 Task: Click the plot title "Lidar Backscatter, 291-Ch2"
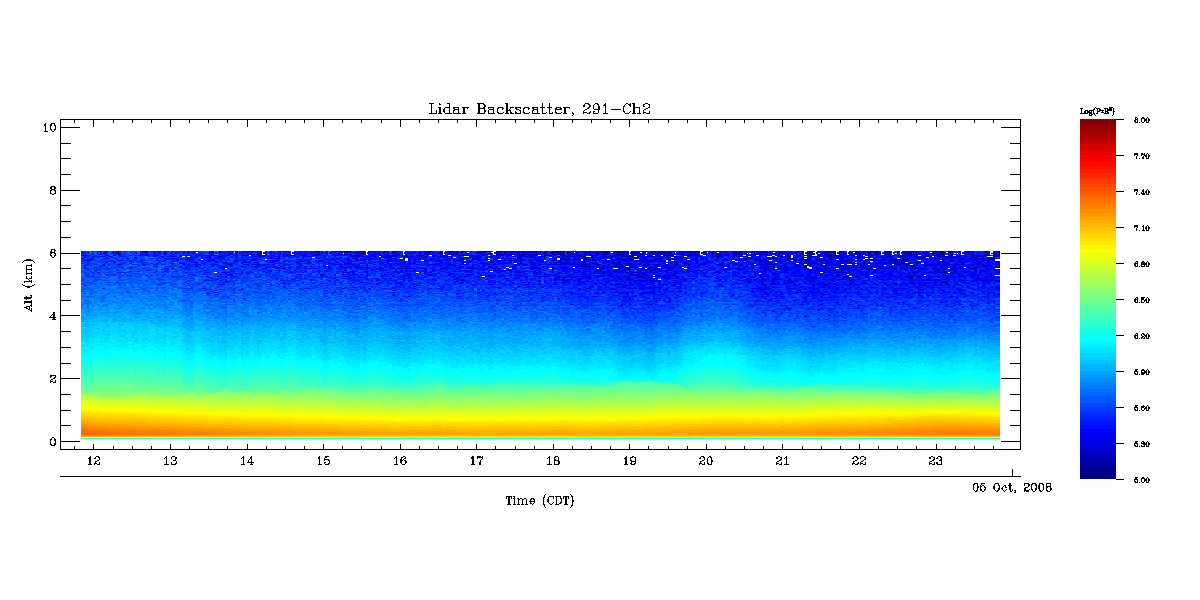tap(541, 109)
